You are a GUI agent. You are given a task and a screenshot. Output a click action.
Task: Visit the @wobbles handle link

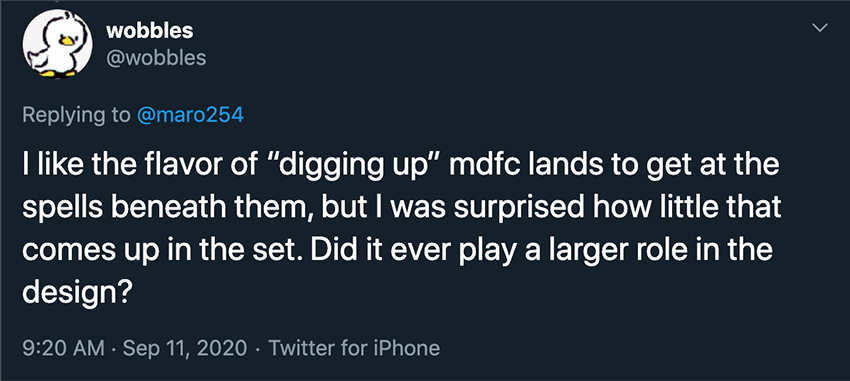tap(156, 57)
